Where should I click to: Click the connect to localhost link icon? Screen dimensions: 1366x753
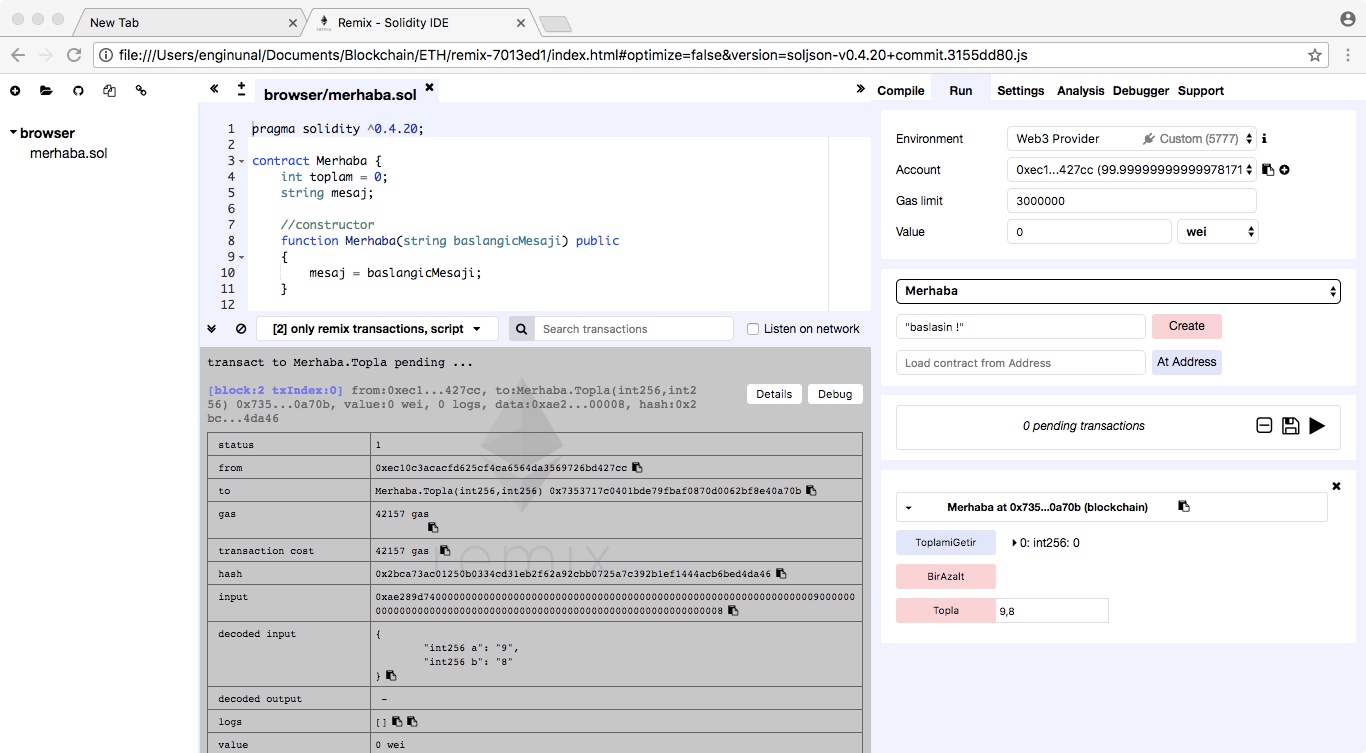pos(141,91)
